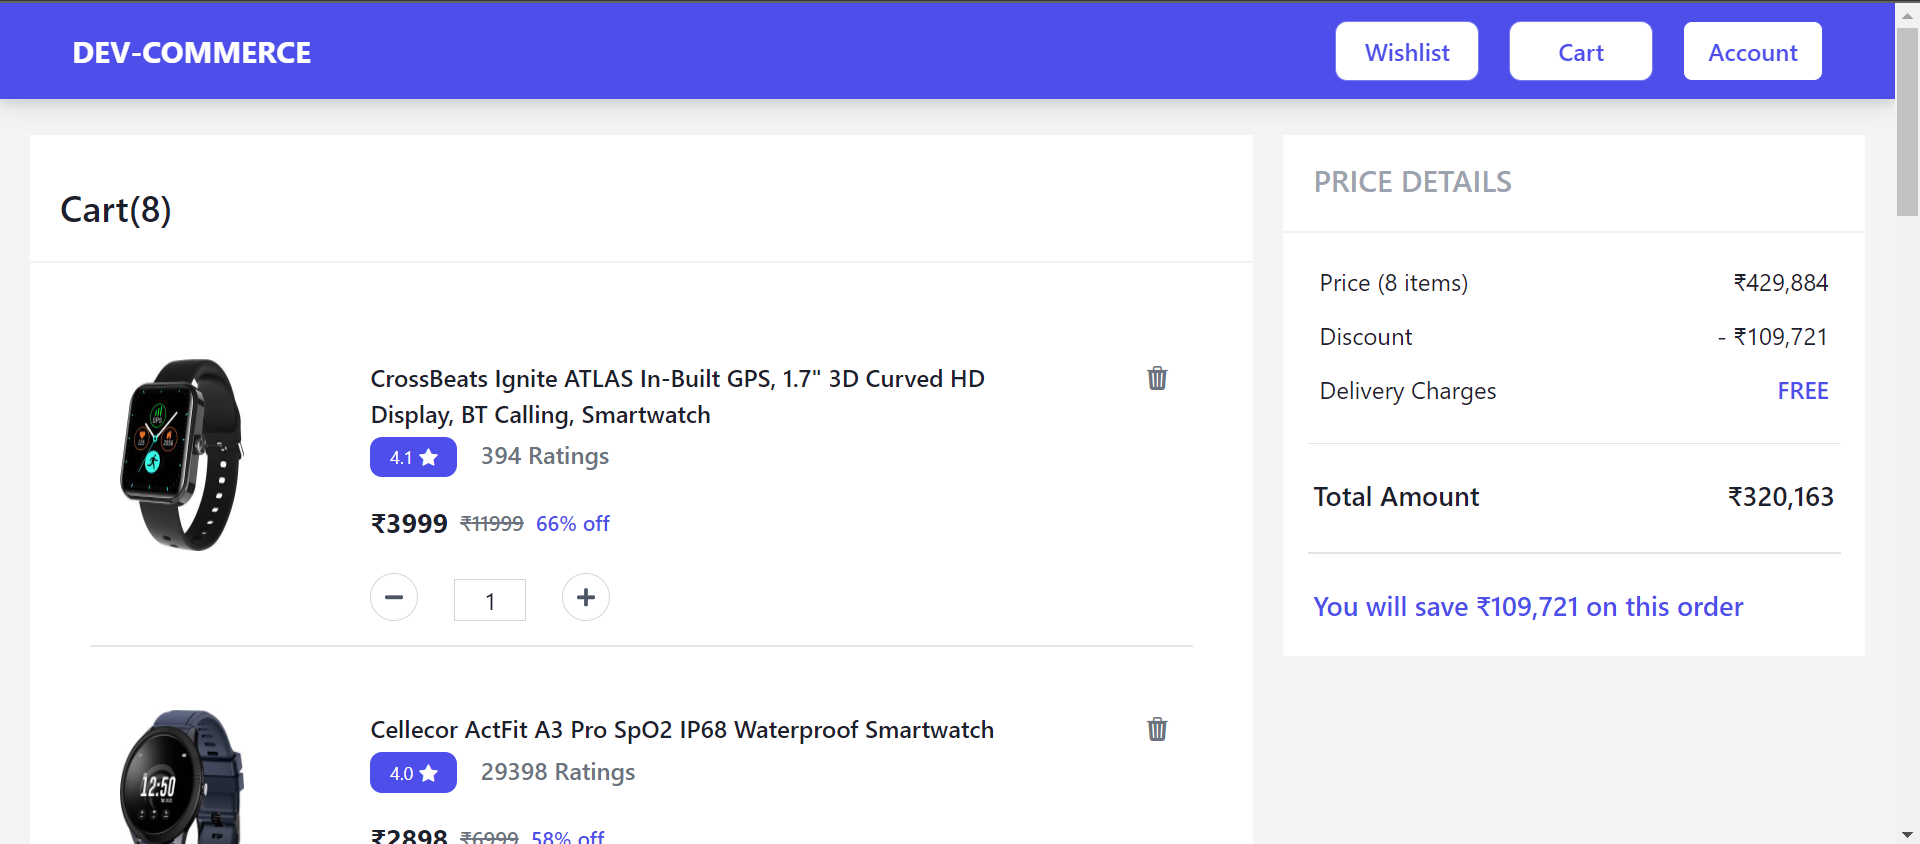Click the struck-through ₹11999 price
Image resolution: width=1920 pixels, height=844 pixels.
point(492,524)
